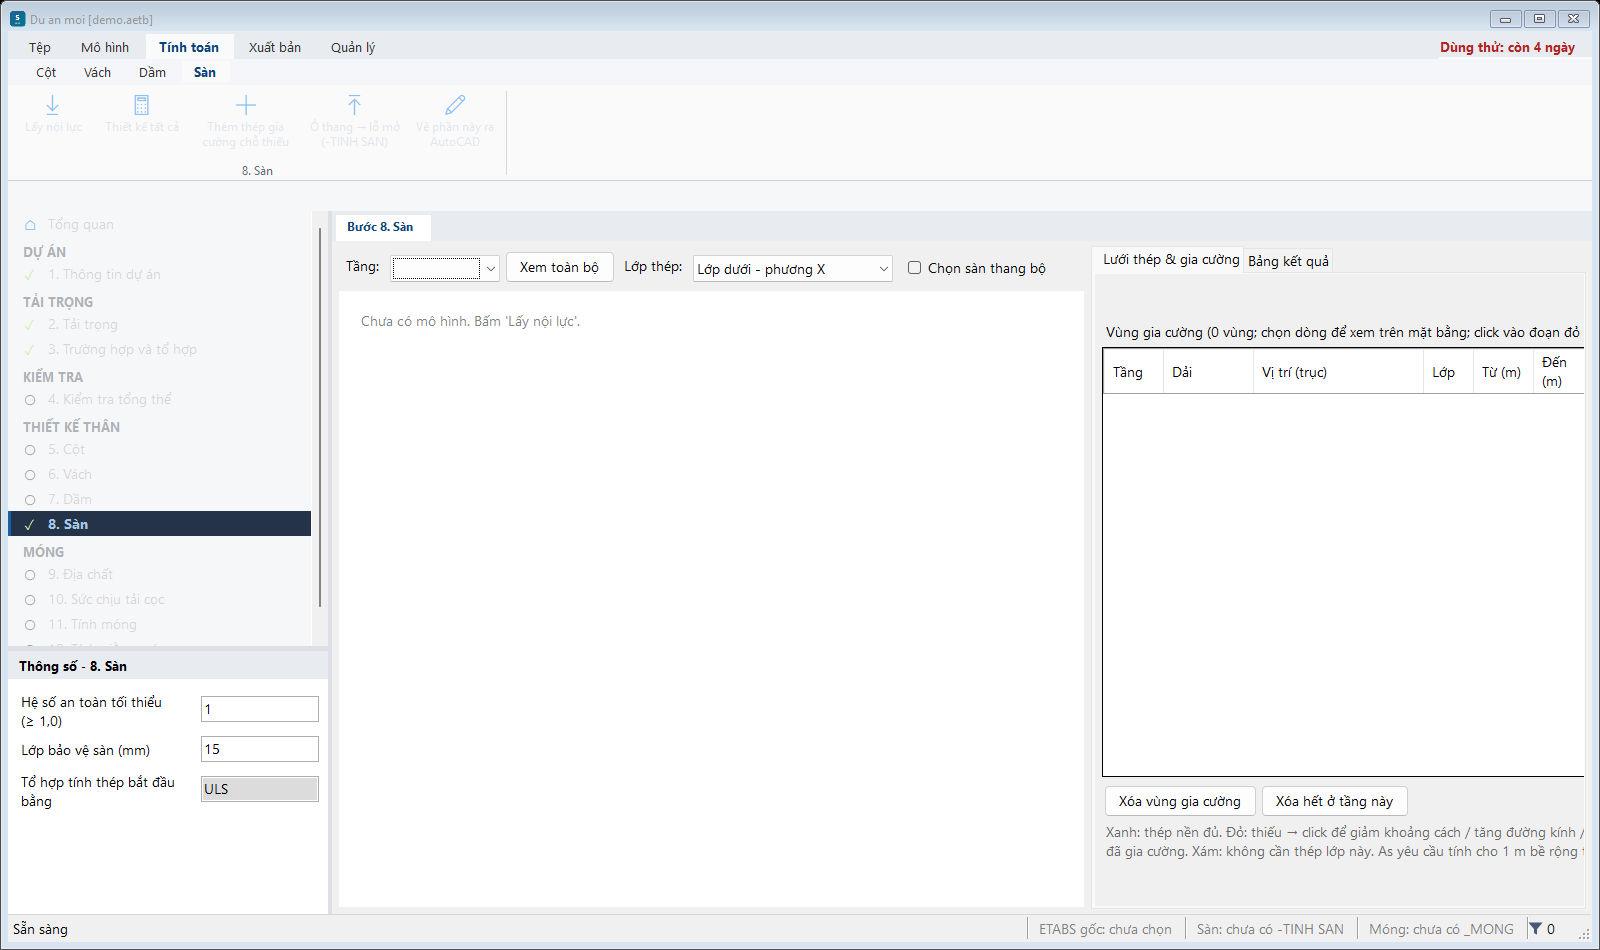Click the app logo icon in title bar
Screen dimensions: 1600x950
[17, 19]
